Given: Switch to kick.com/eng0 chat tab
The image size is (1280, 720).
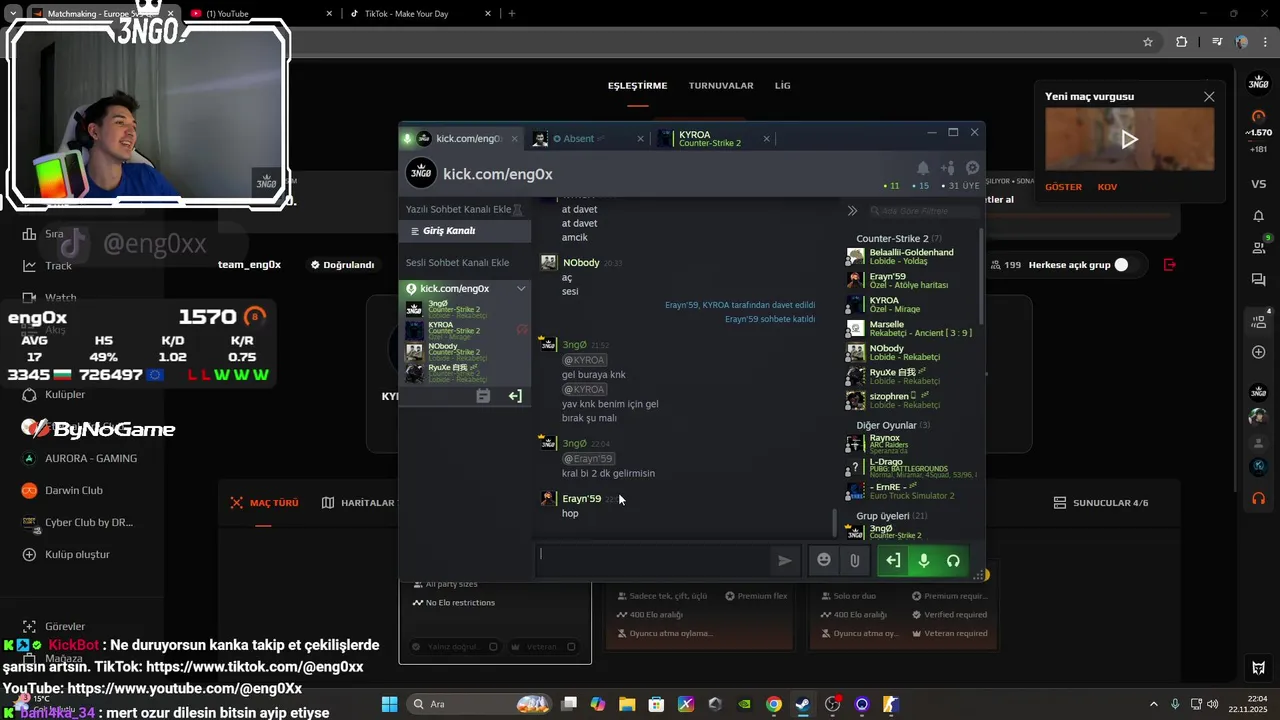Looking at the screenshot, I should 459,139.
